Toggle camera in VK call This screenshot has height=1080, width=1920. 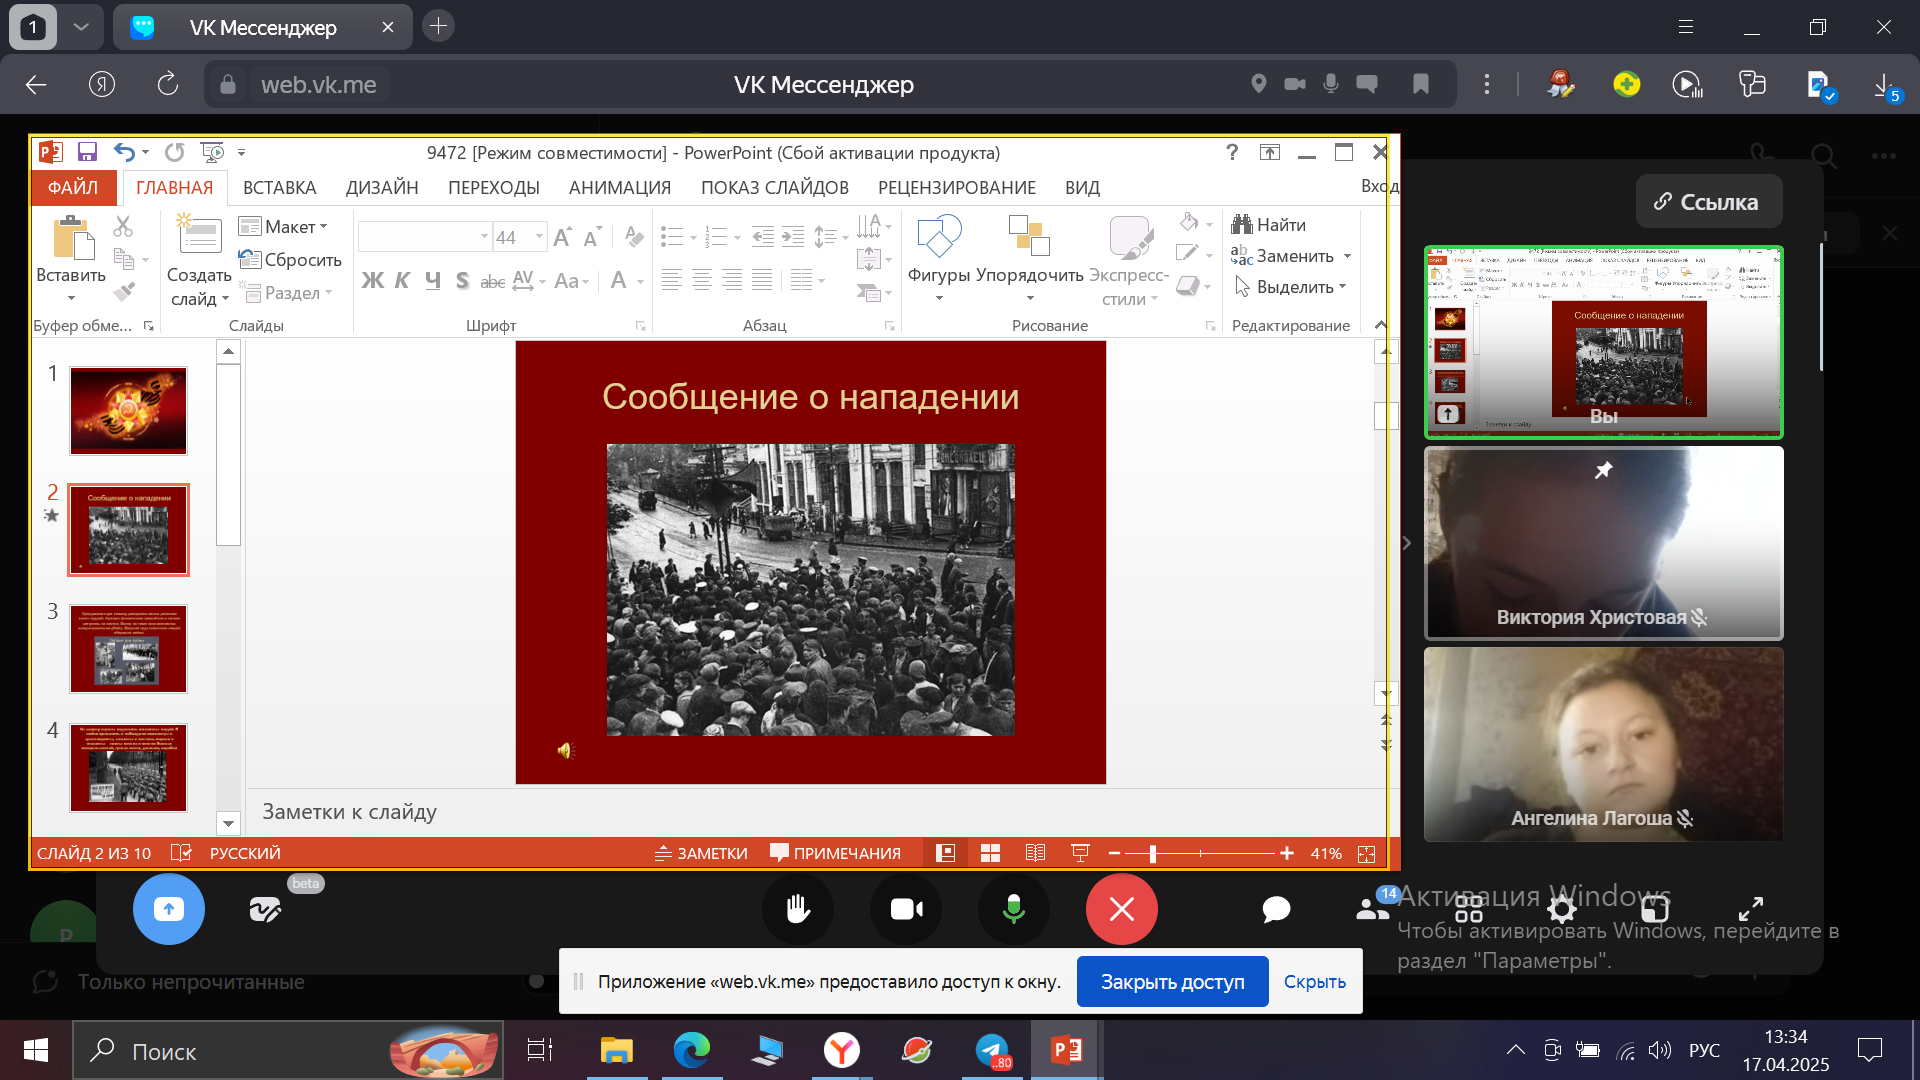[x=906, y=909]
